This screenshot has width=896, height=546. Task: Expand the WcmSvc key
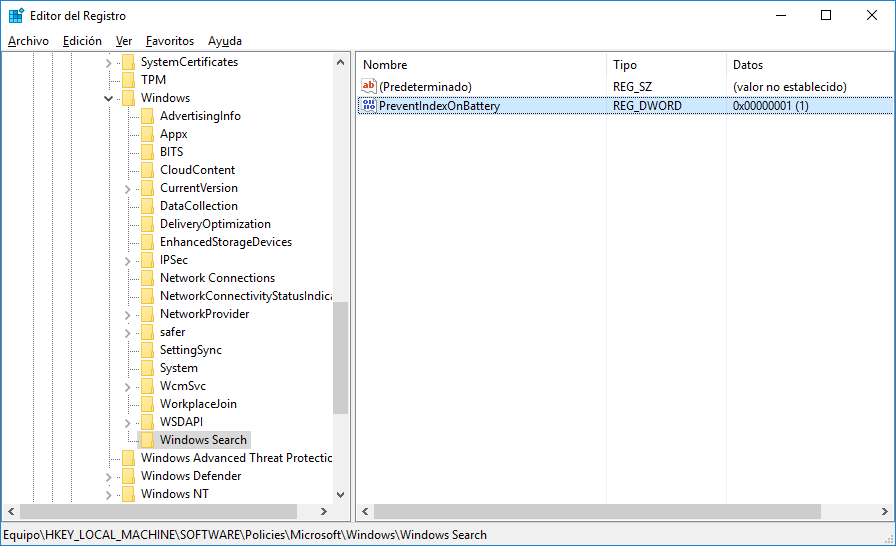pyautogui.click(x=127, y=386)
